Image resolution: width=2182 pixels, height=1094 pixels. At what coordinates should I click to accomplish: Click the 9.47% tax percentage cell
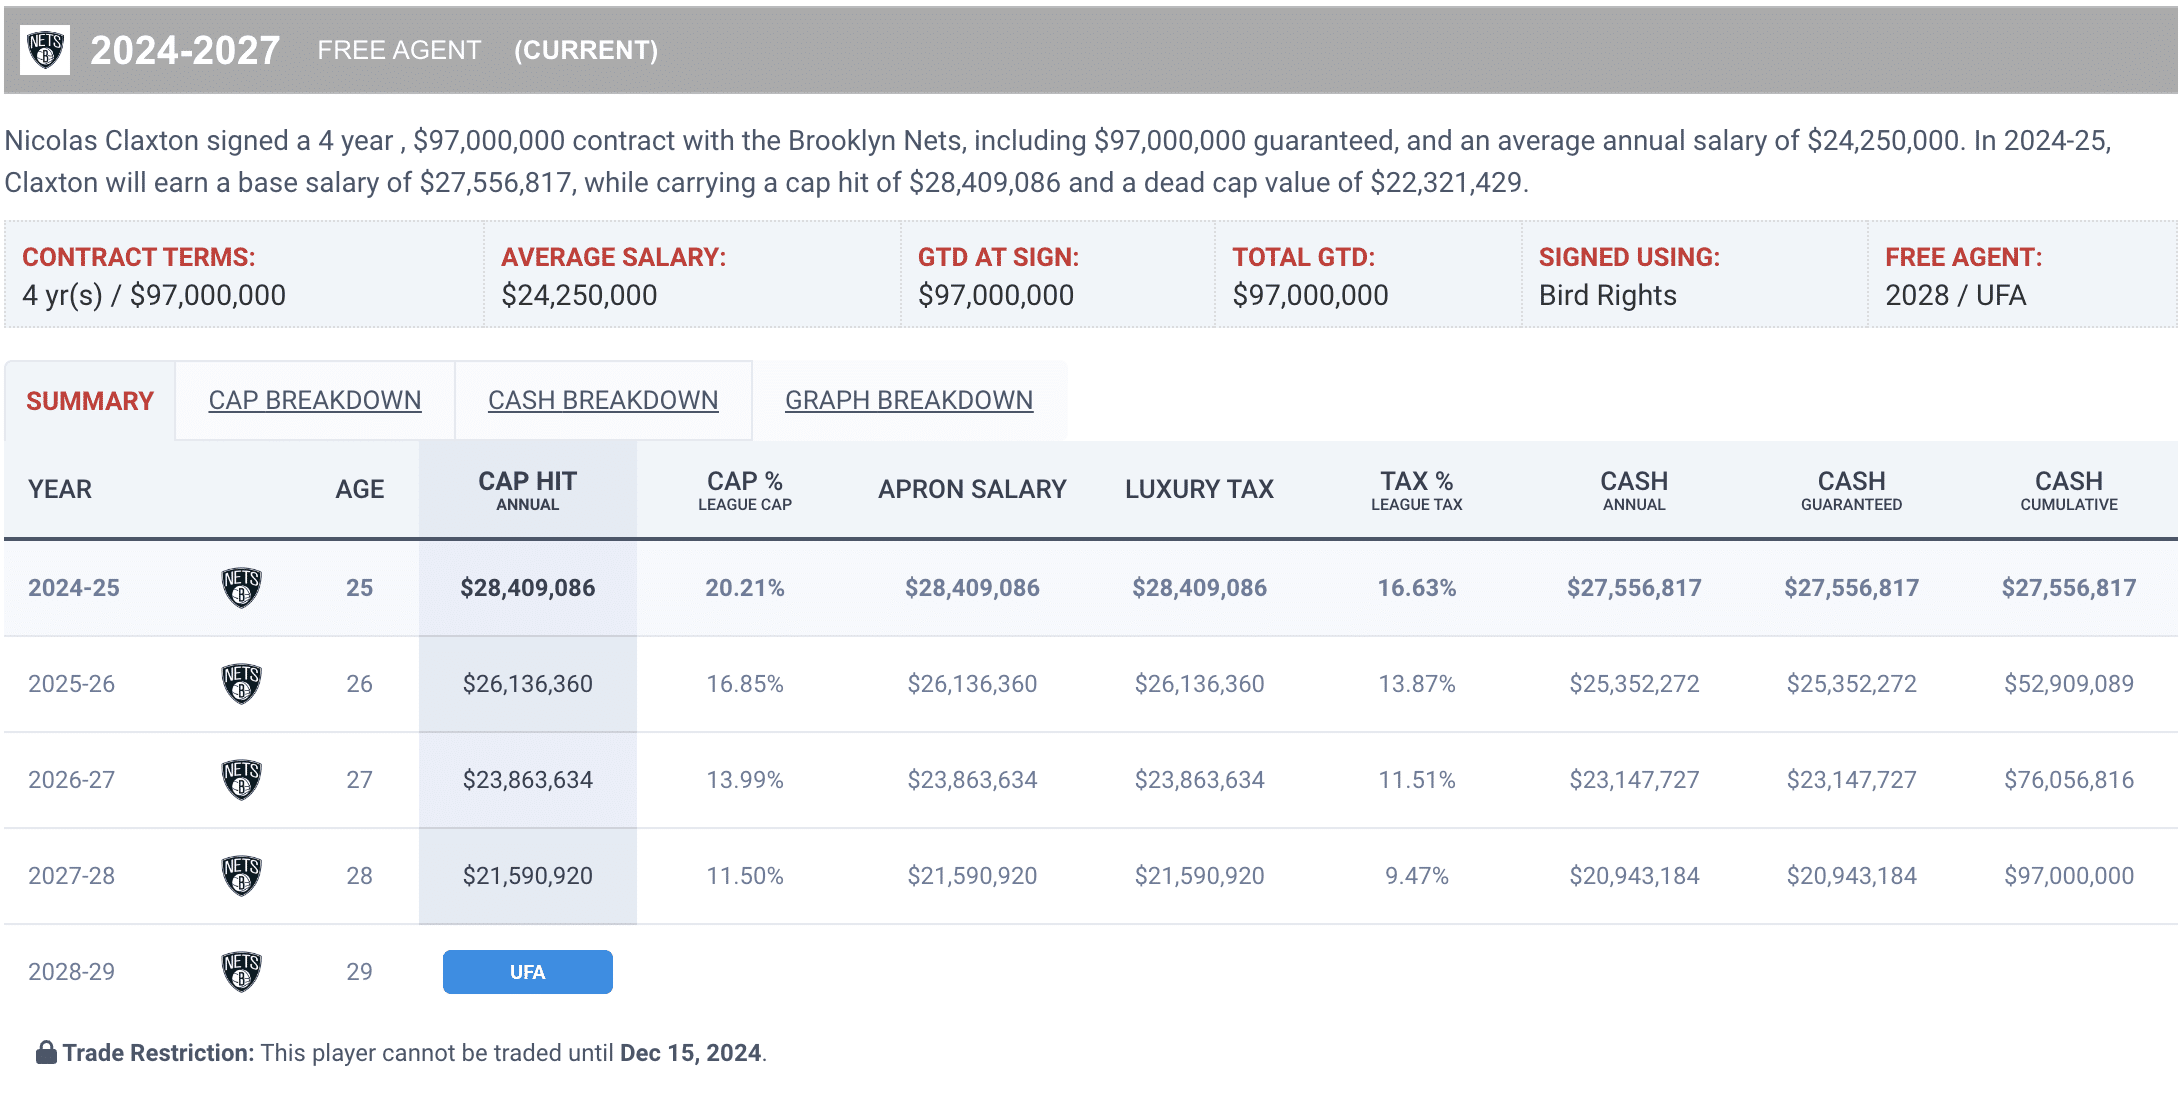tap(1417, 876)
